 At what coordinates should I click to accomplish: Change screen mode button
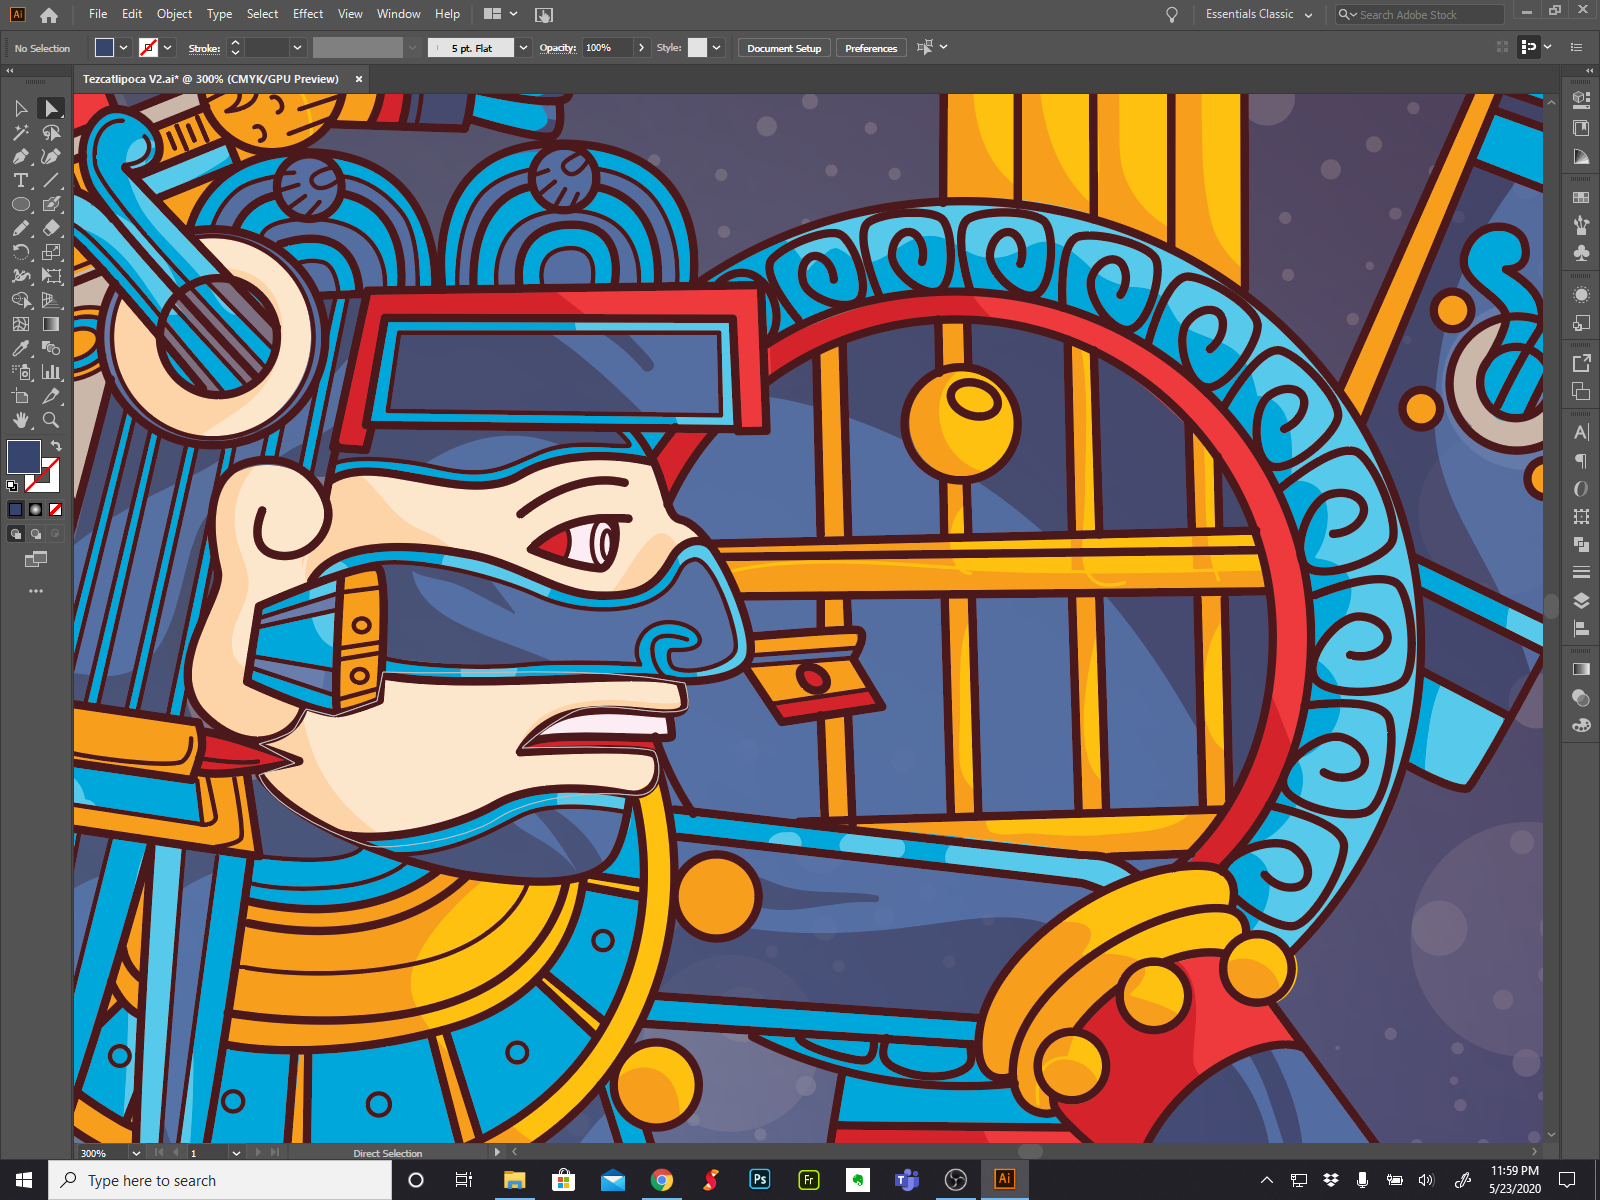pos(36,560)
